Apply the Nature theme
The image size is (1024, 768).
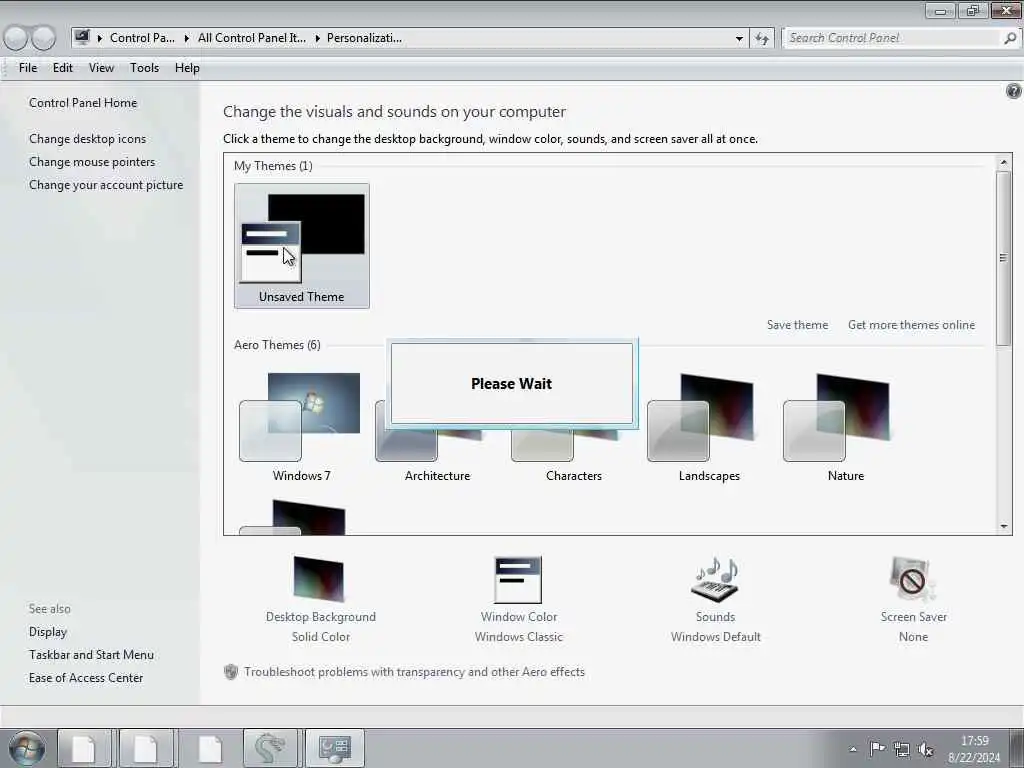(x=845, y=428)
